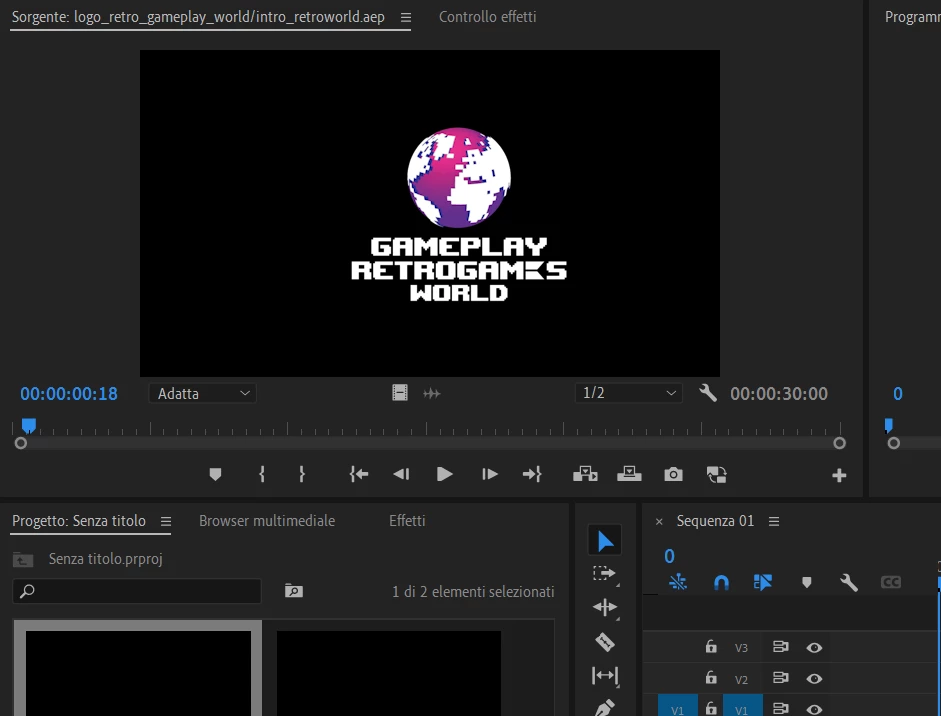Select Progetto: Senza titolo tab
941x716 pixels.
[79, 520]
